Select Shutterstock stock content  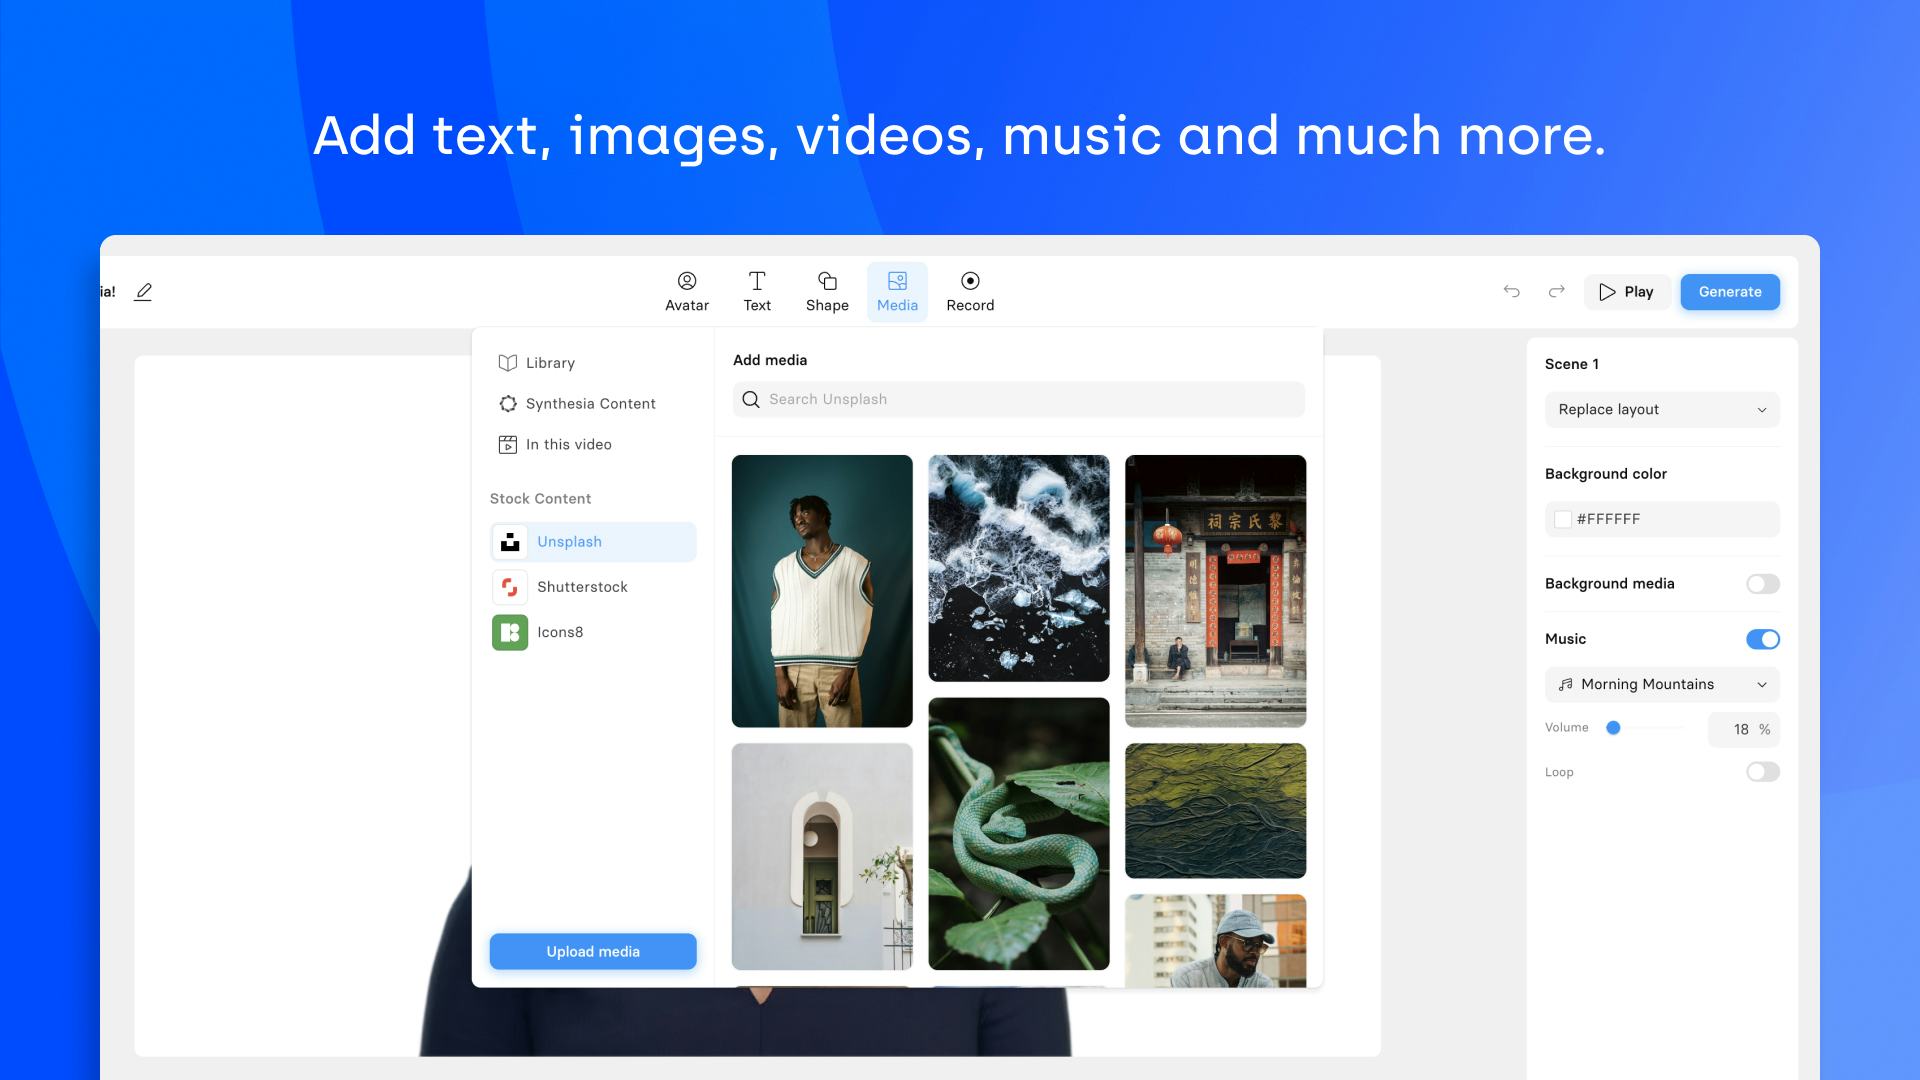click(x=582, y=587)
